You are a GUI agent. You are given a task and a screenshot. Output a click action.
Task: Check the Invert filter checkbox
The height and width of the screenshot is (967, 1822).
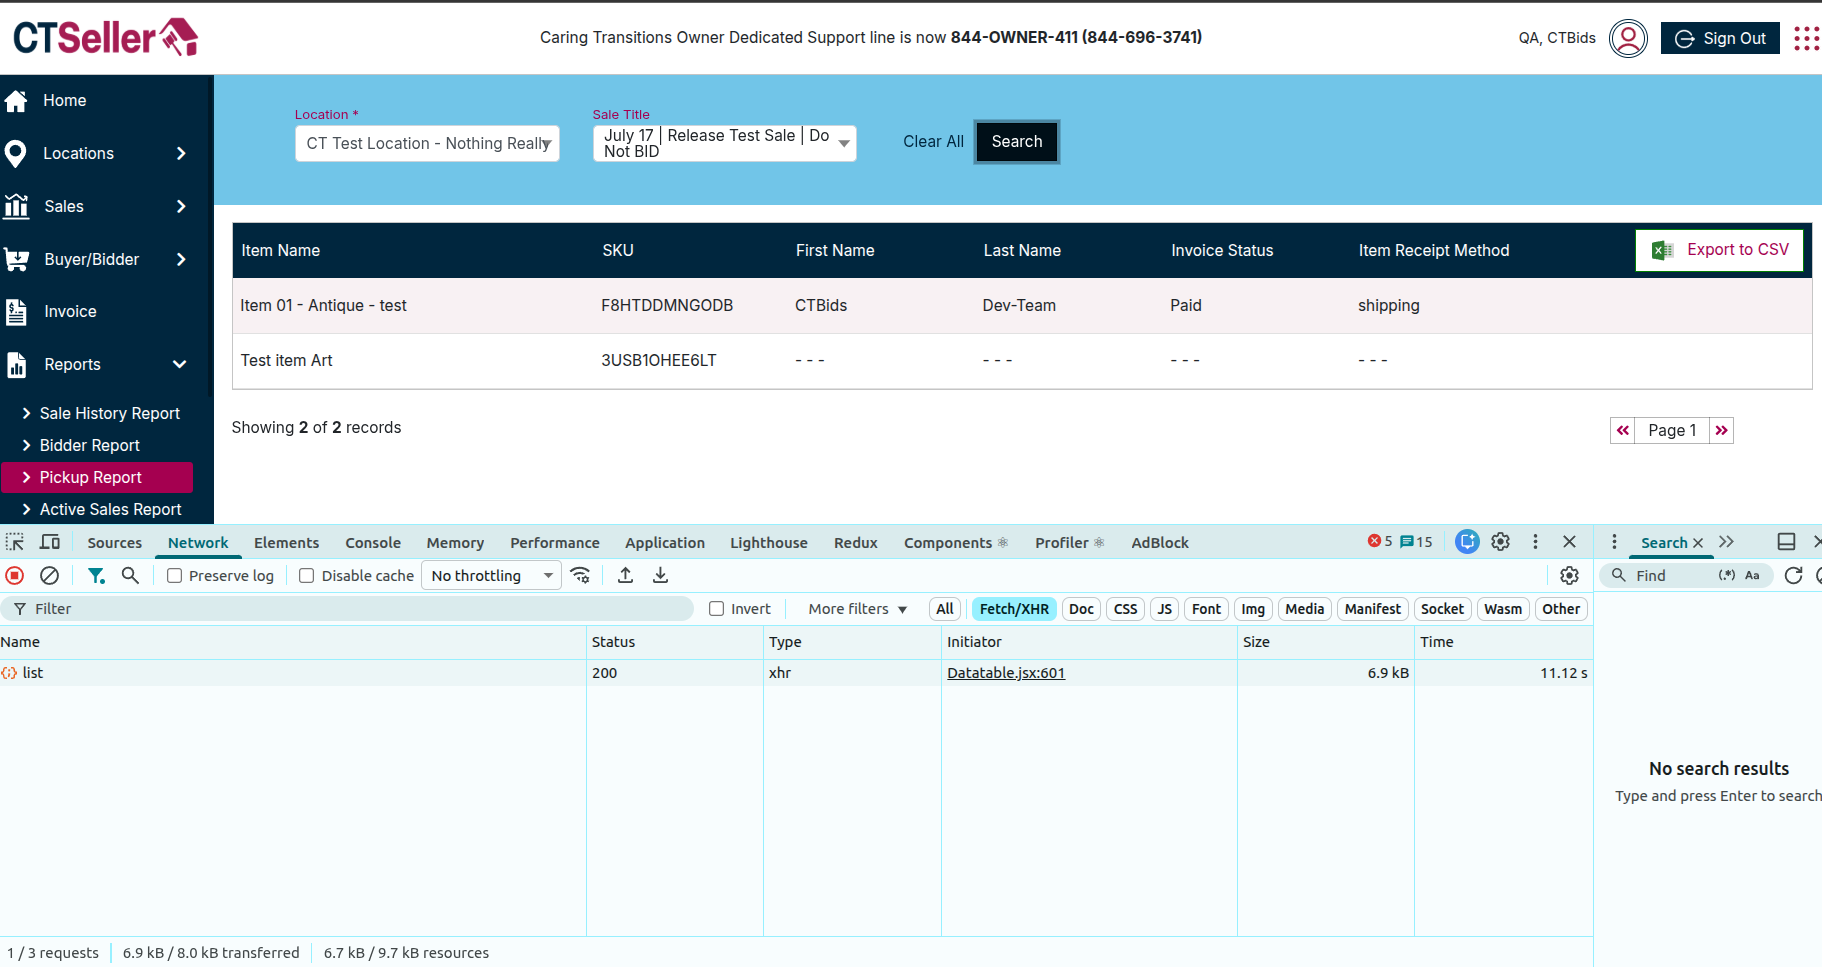pyautogui.click(x=716, y=609)
